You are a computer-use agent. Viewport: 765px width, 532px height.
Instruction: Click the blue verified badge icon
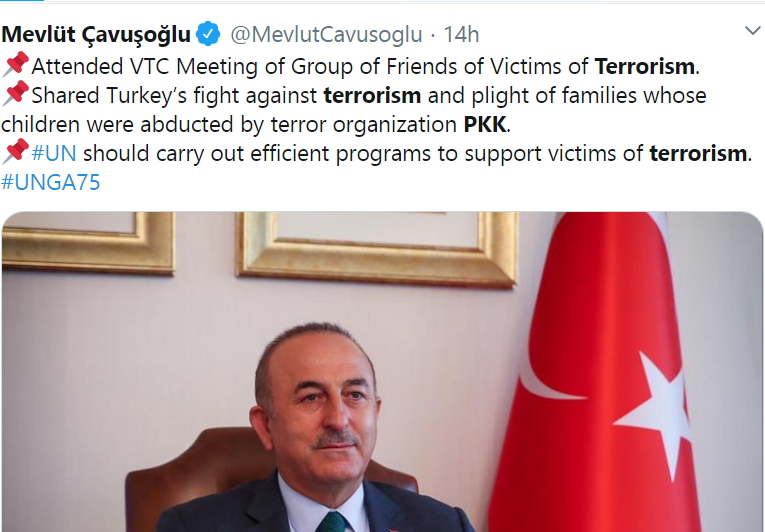coord(208,34)
